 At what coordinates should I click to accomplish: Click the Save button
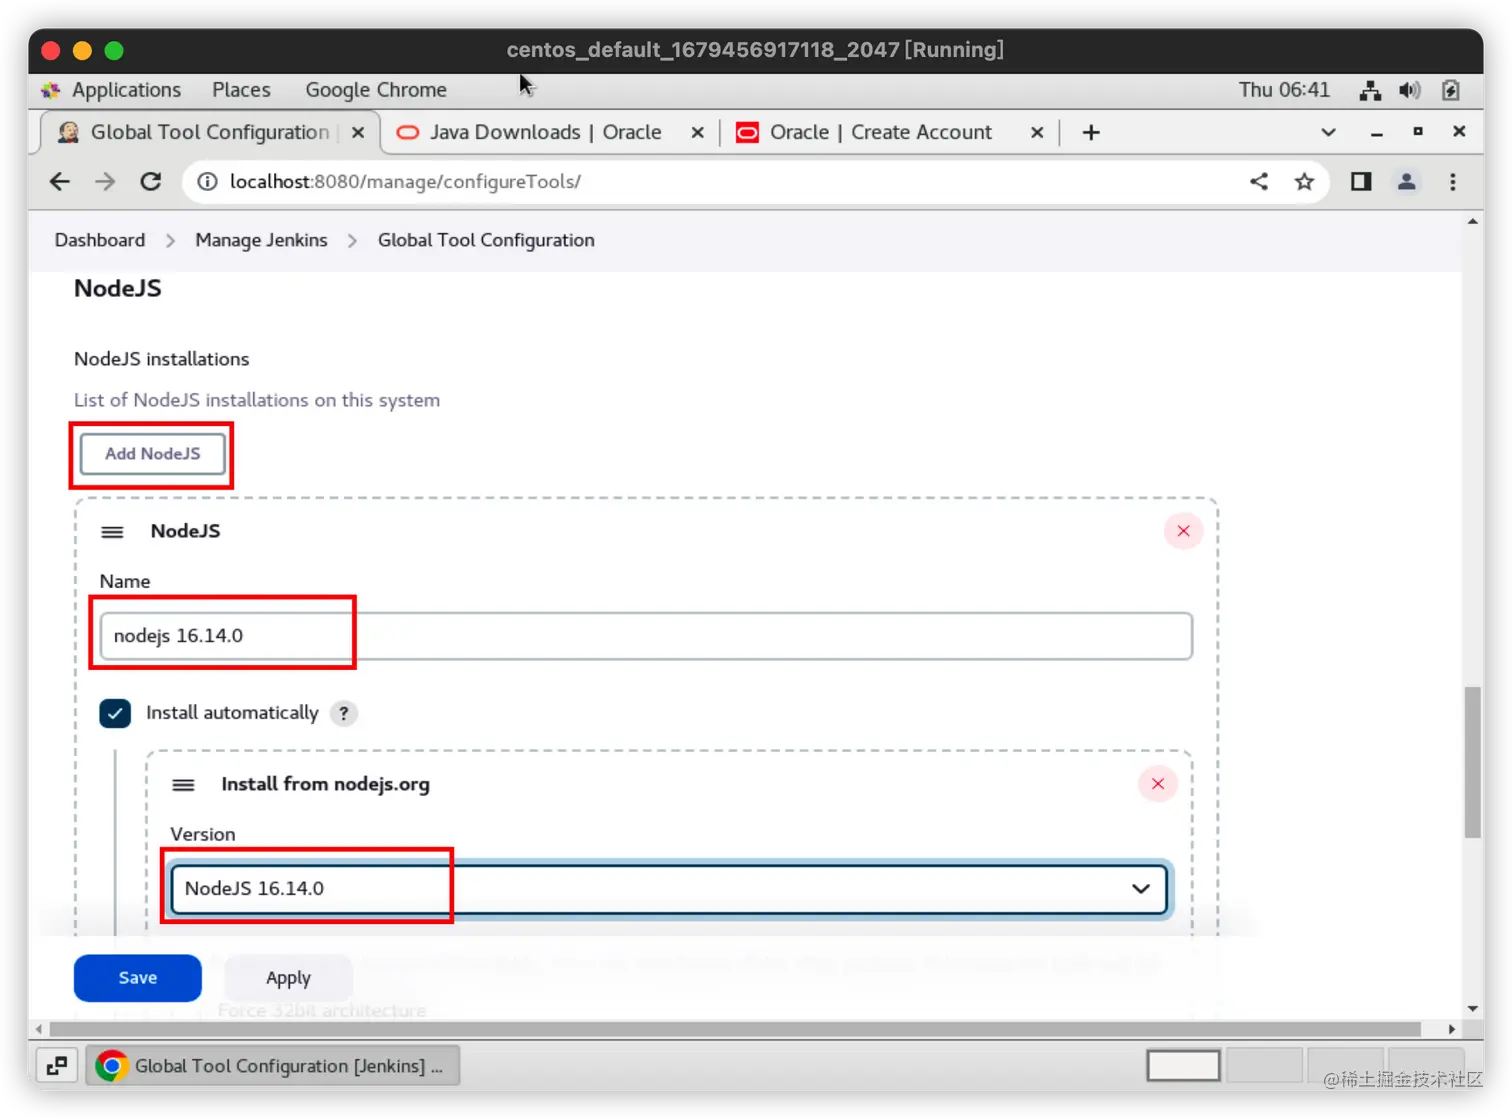tap(138, 978)
